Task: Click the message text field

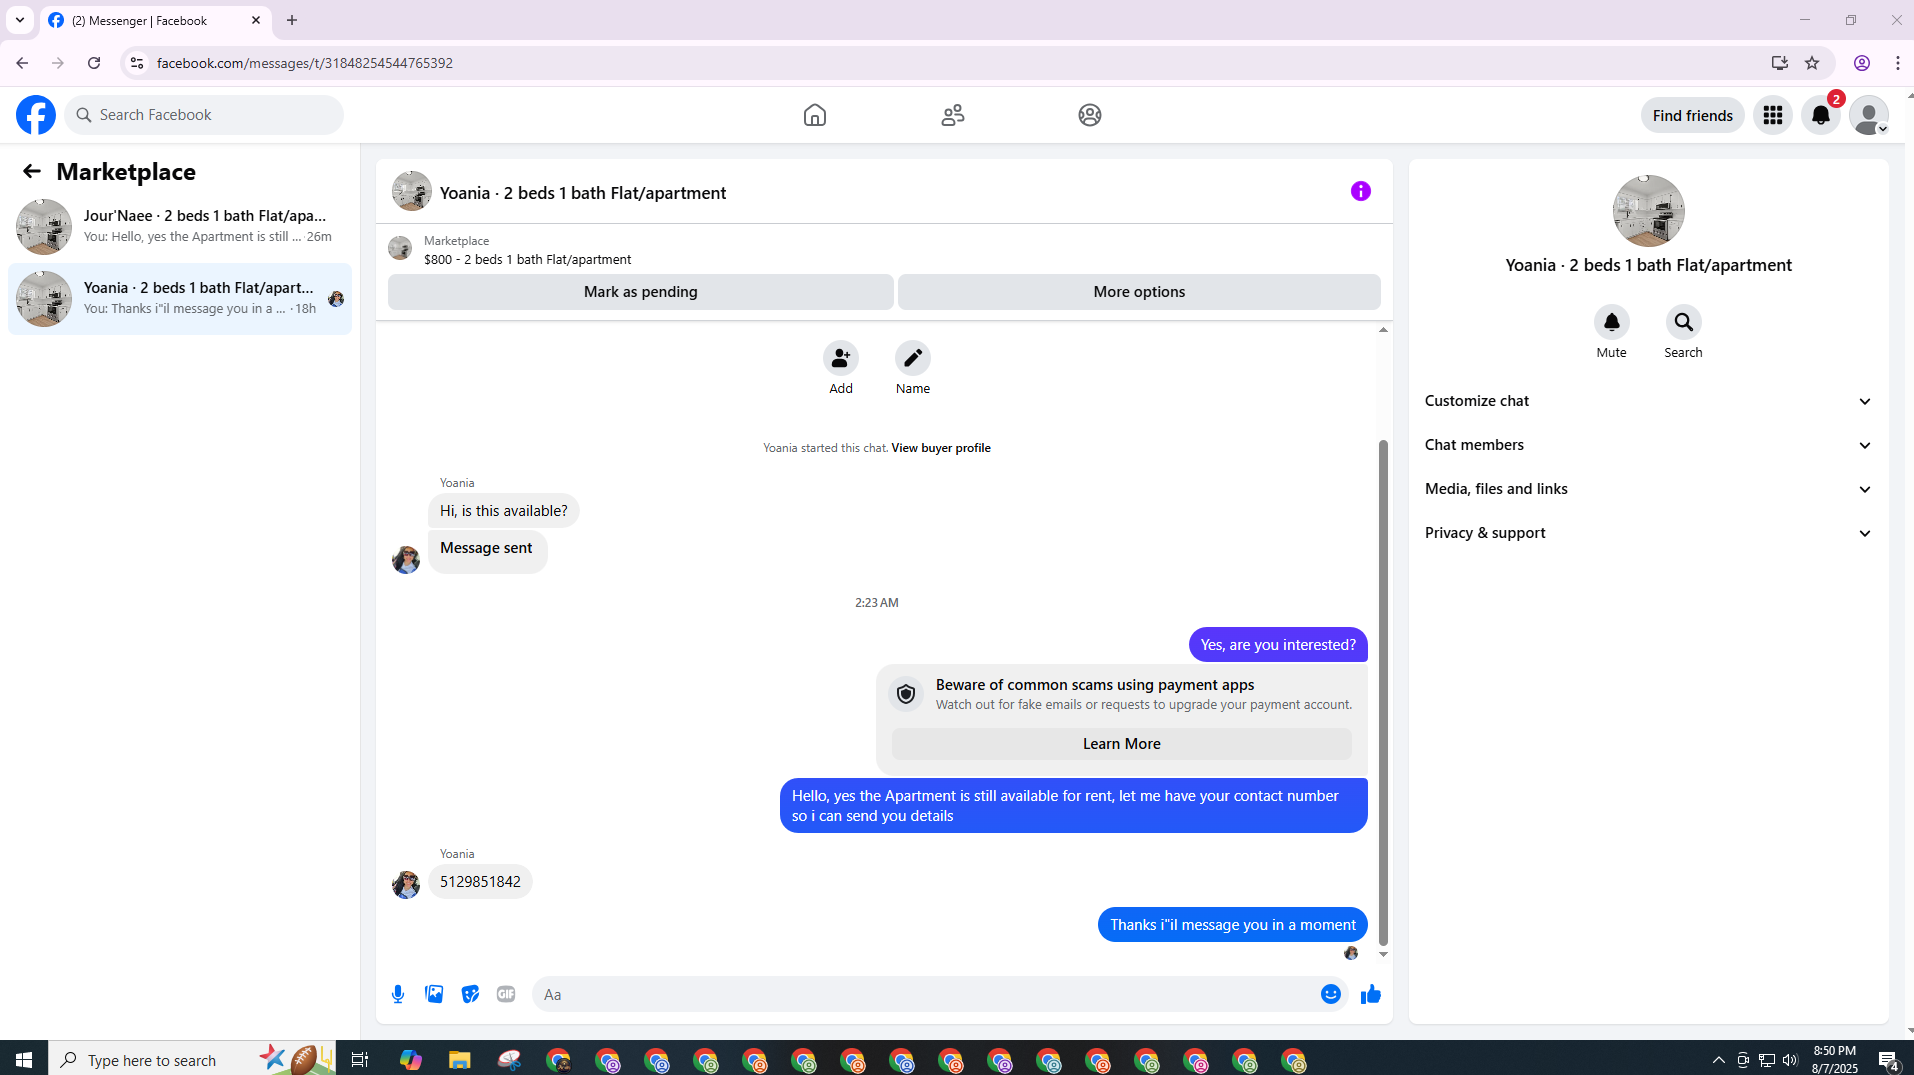Action: tap(925, 994)
